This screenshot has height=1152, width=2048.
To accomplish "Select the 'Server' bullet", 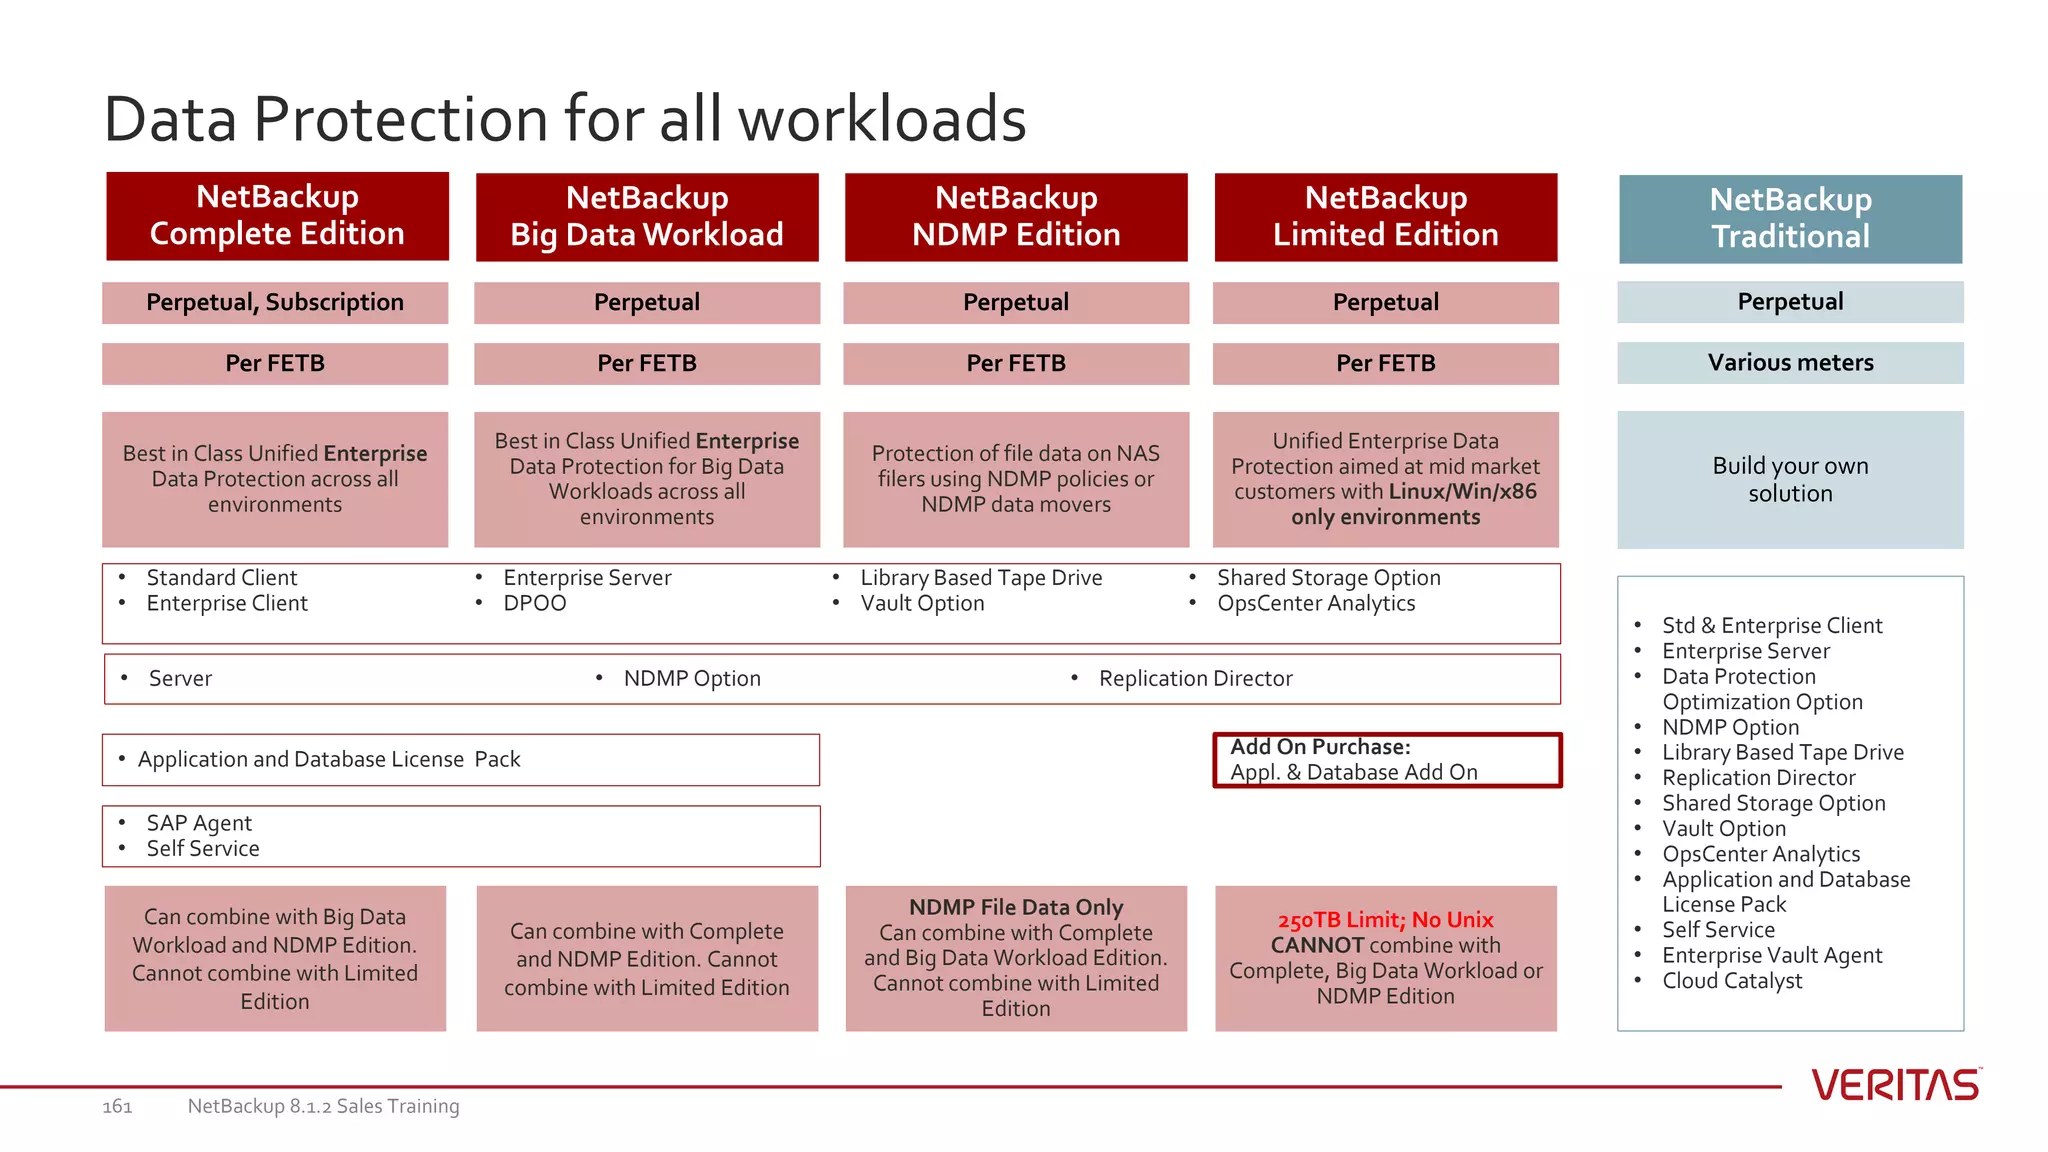I will coord(180,679).
